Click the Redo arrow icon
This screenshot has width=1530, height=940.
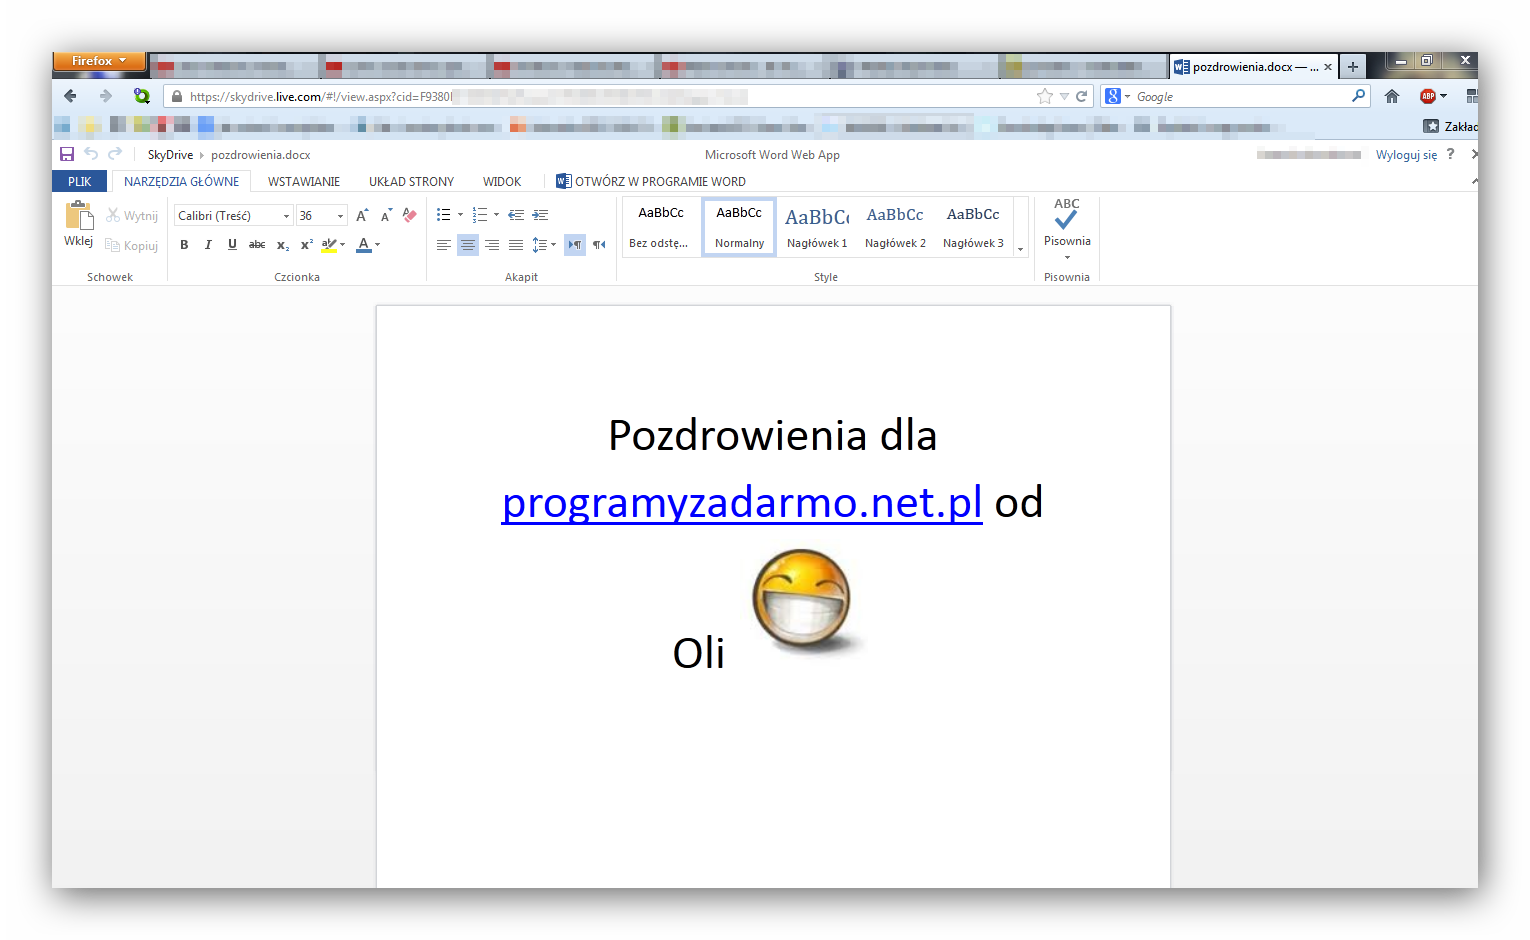tap(115, 154)
